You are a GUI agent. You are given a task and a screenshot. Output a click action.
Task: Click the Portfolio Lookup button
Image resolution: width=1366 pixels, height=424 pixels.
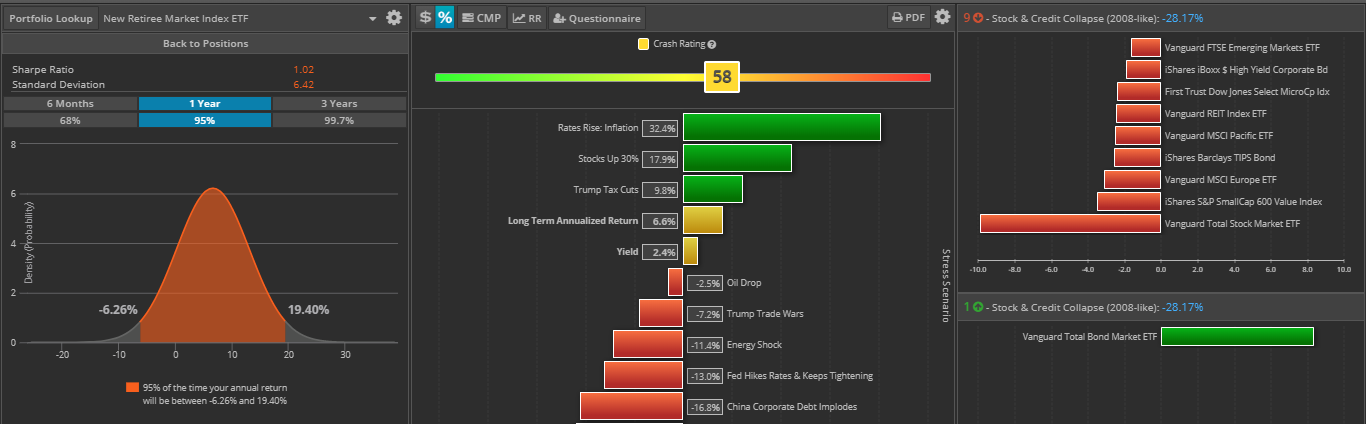51,18
